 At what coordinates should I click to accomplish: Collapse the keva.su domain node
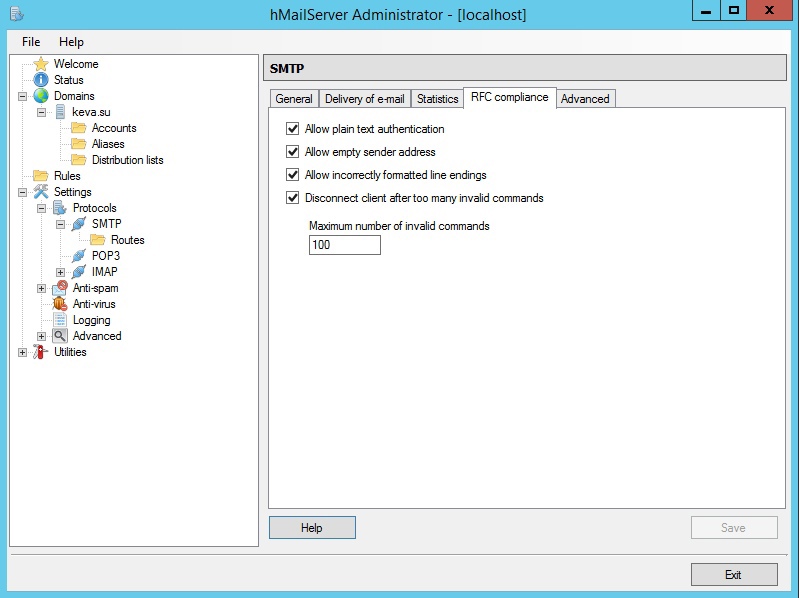[x=41, y=112]
